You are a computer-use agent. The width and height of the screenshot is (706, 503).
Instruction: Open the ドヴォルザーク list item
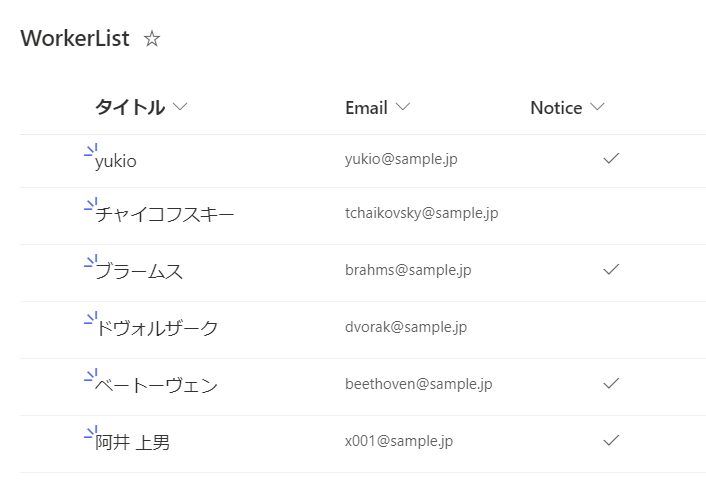(x=157, y=328)
